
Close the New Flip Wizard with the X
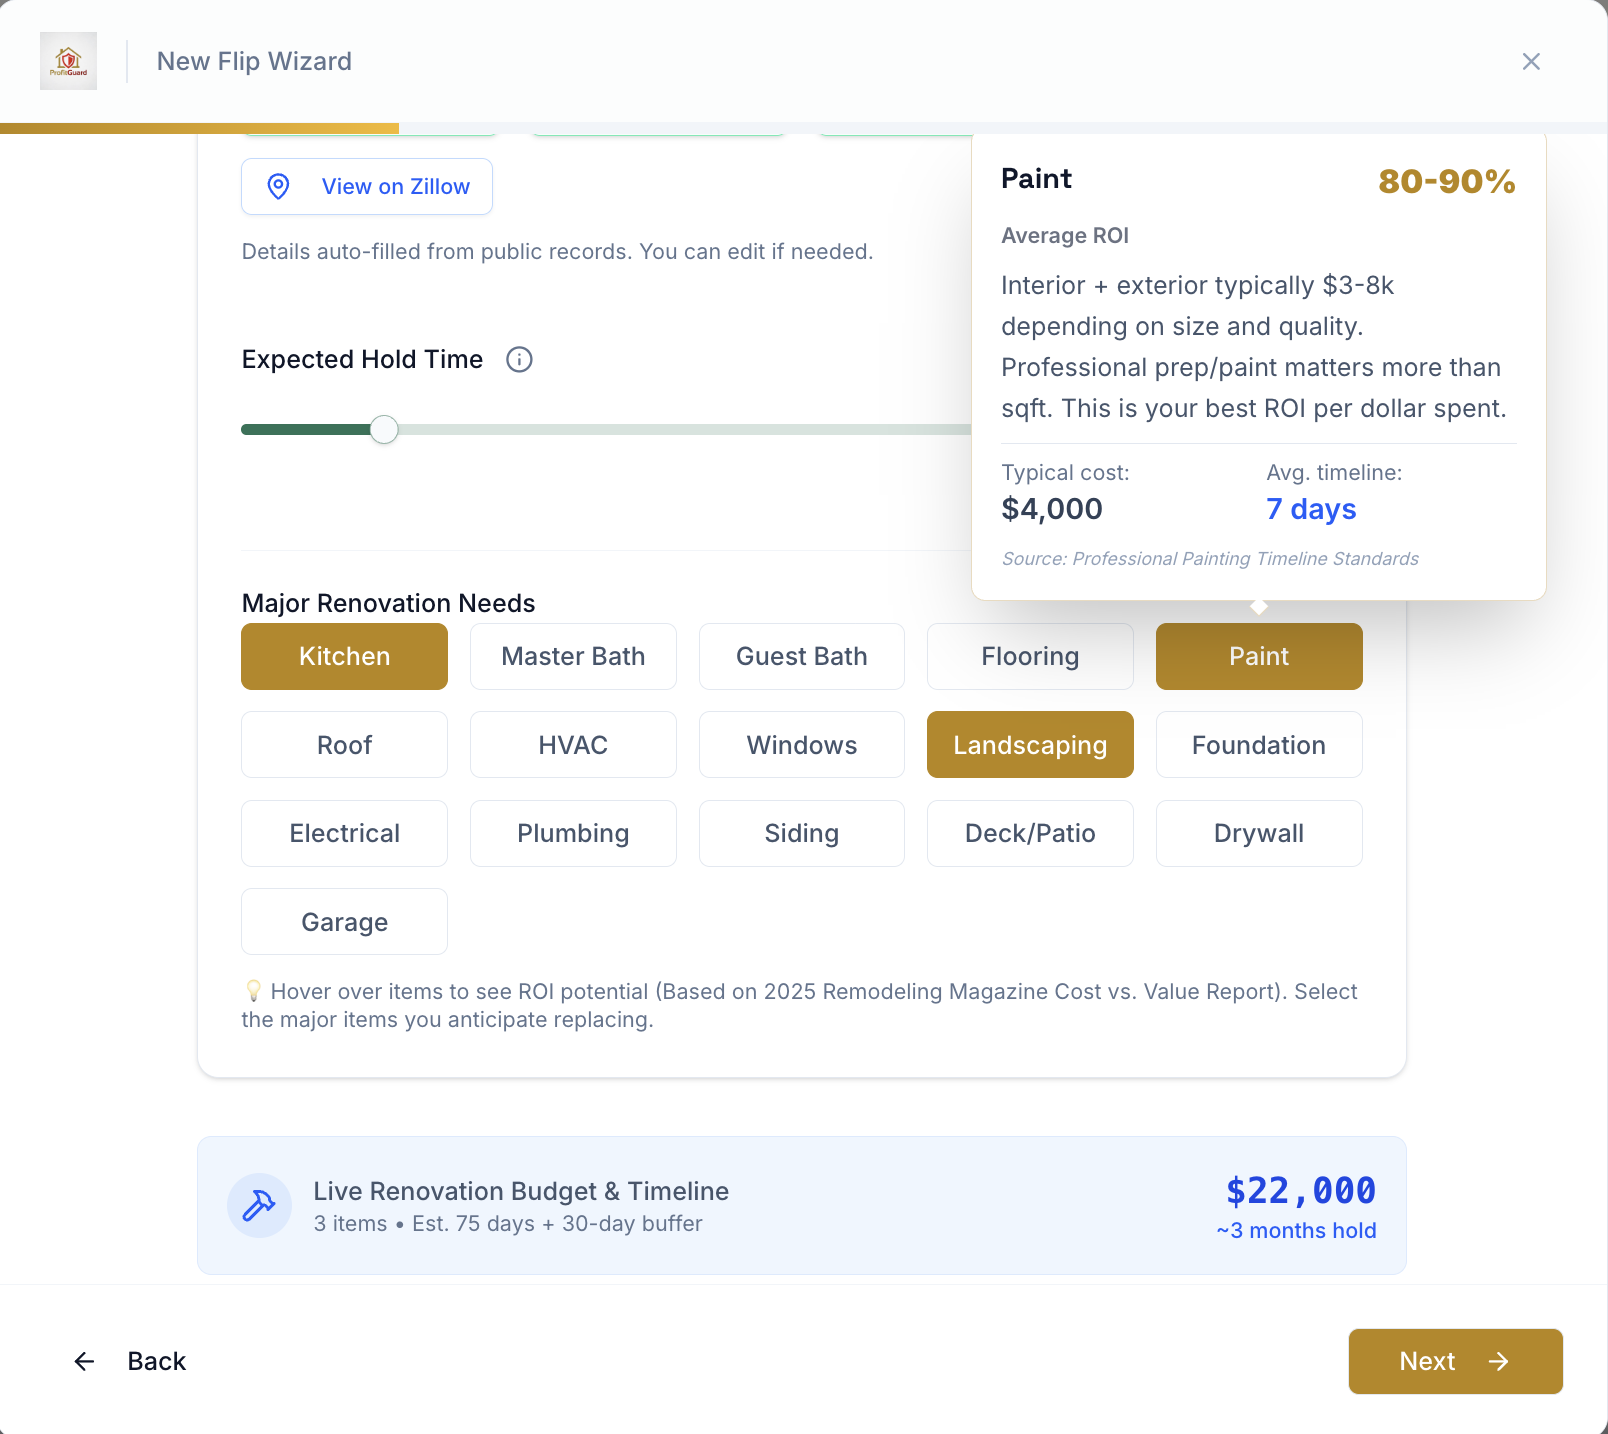click(1531, 61)
